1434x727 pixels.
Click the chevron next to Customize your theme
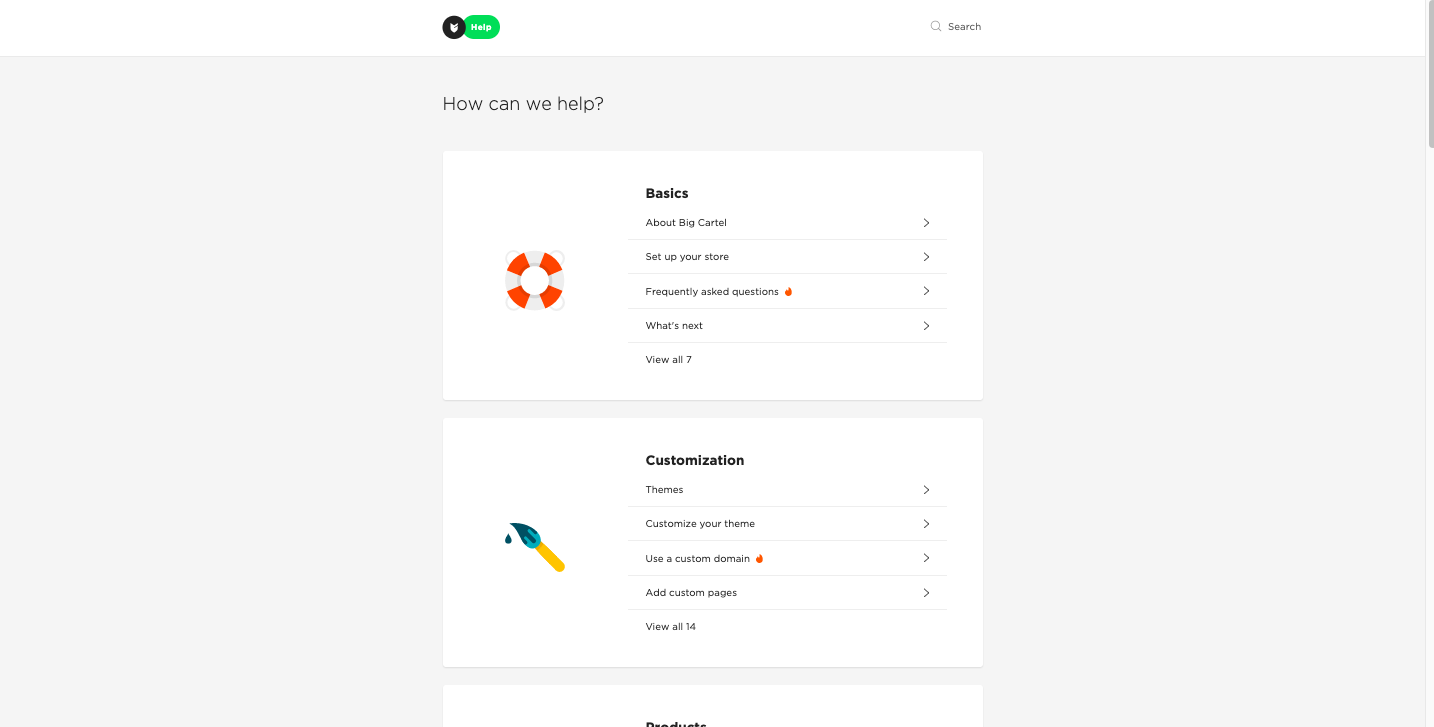click(x=926, y=524)
